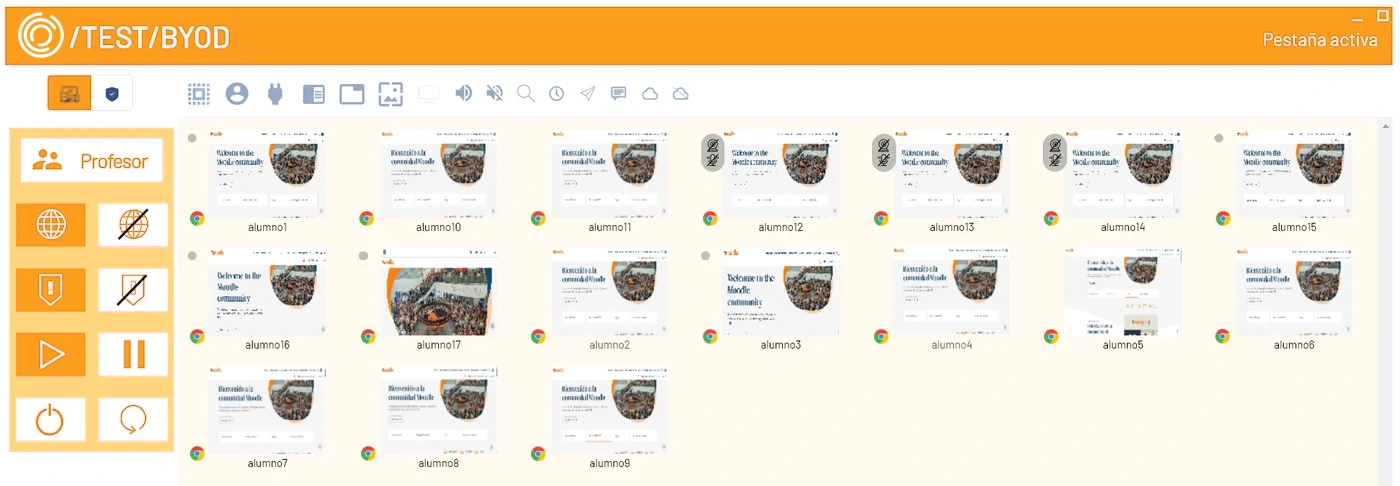Image resolution: width=1400 pixels, height=486 pixels.
Task: Click the greyed-out monitor icon in toolbar
Action: [x=428, y=94]
